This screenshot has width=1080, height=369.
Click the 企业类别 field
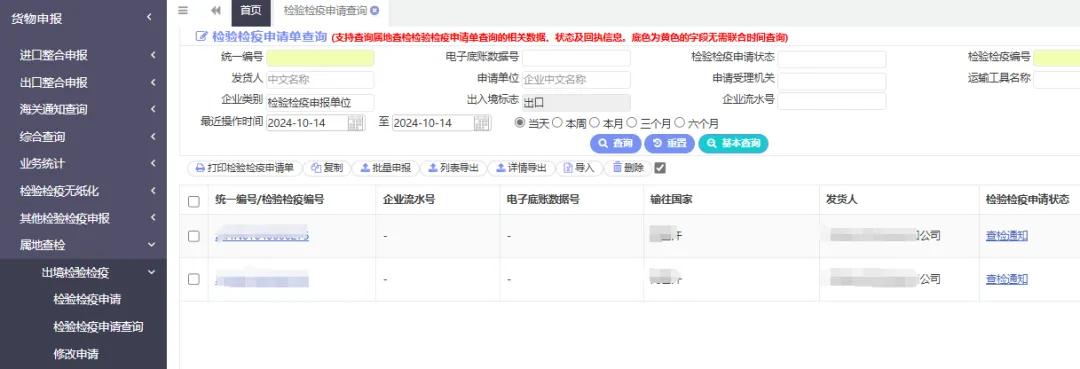click(x=320, y=103)
